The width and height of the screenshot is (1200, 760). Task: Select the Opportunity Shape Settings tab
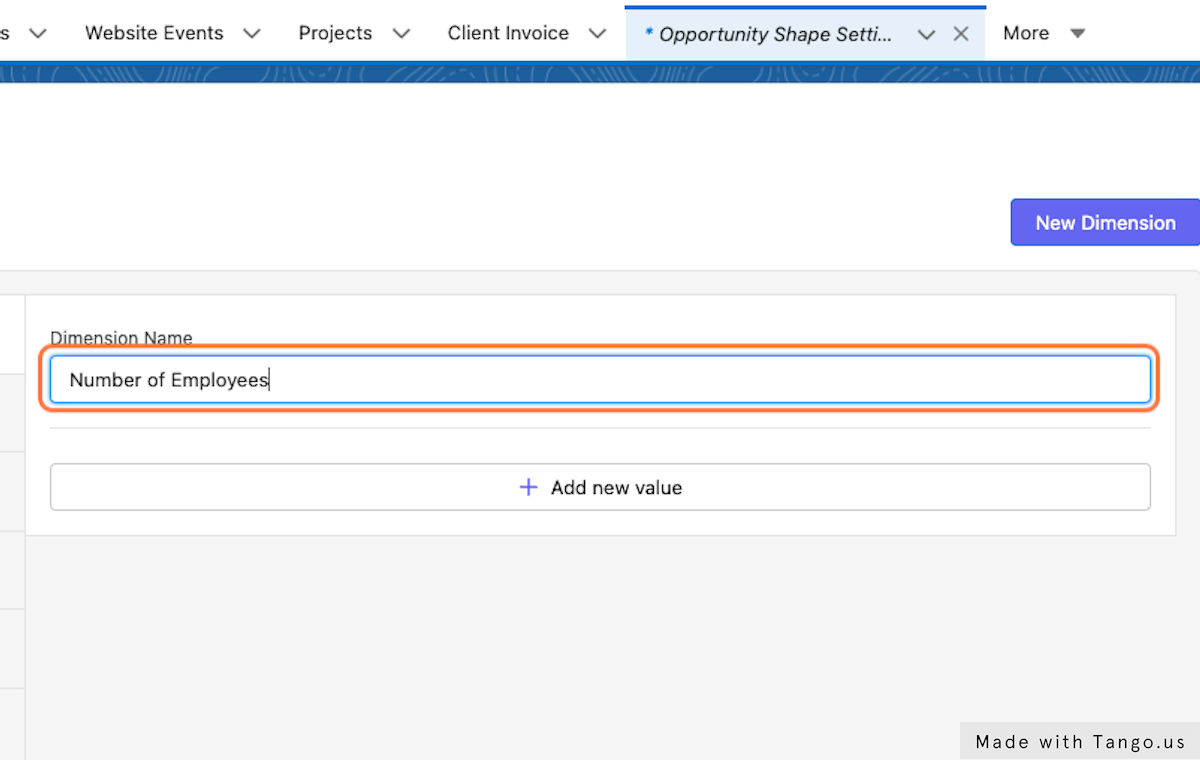pos(768,34)
